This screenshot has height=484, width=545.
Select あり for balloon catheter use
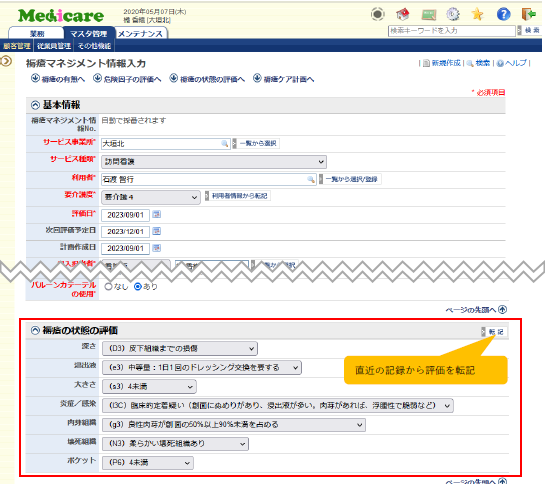click(x=138, y=287)
